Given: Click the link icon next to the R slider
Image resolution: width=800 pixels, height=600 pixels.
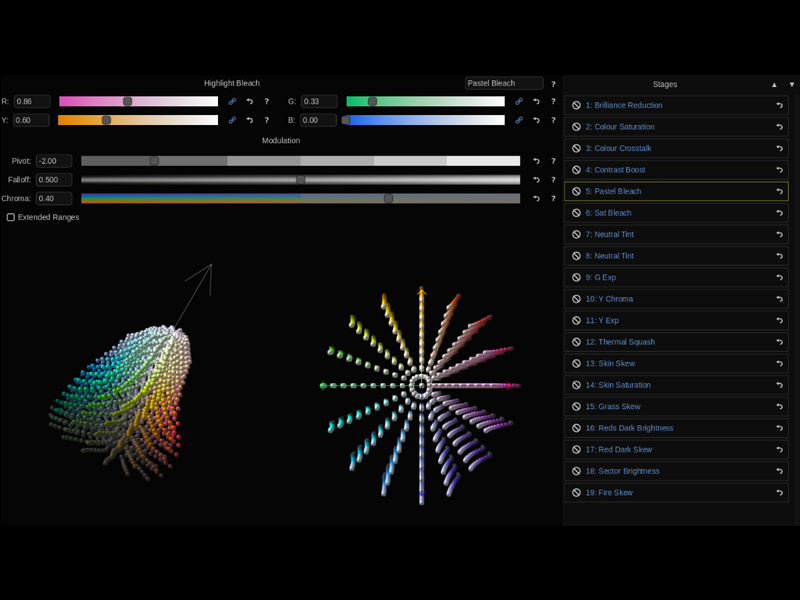Looking at the screenshot, I should point(230,101).
